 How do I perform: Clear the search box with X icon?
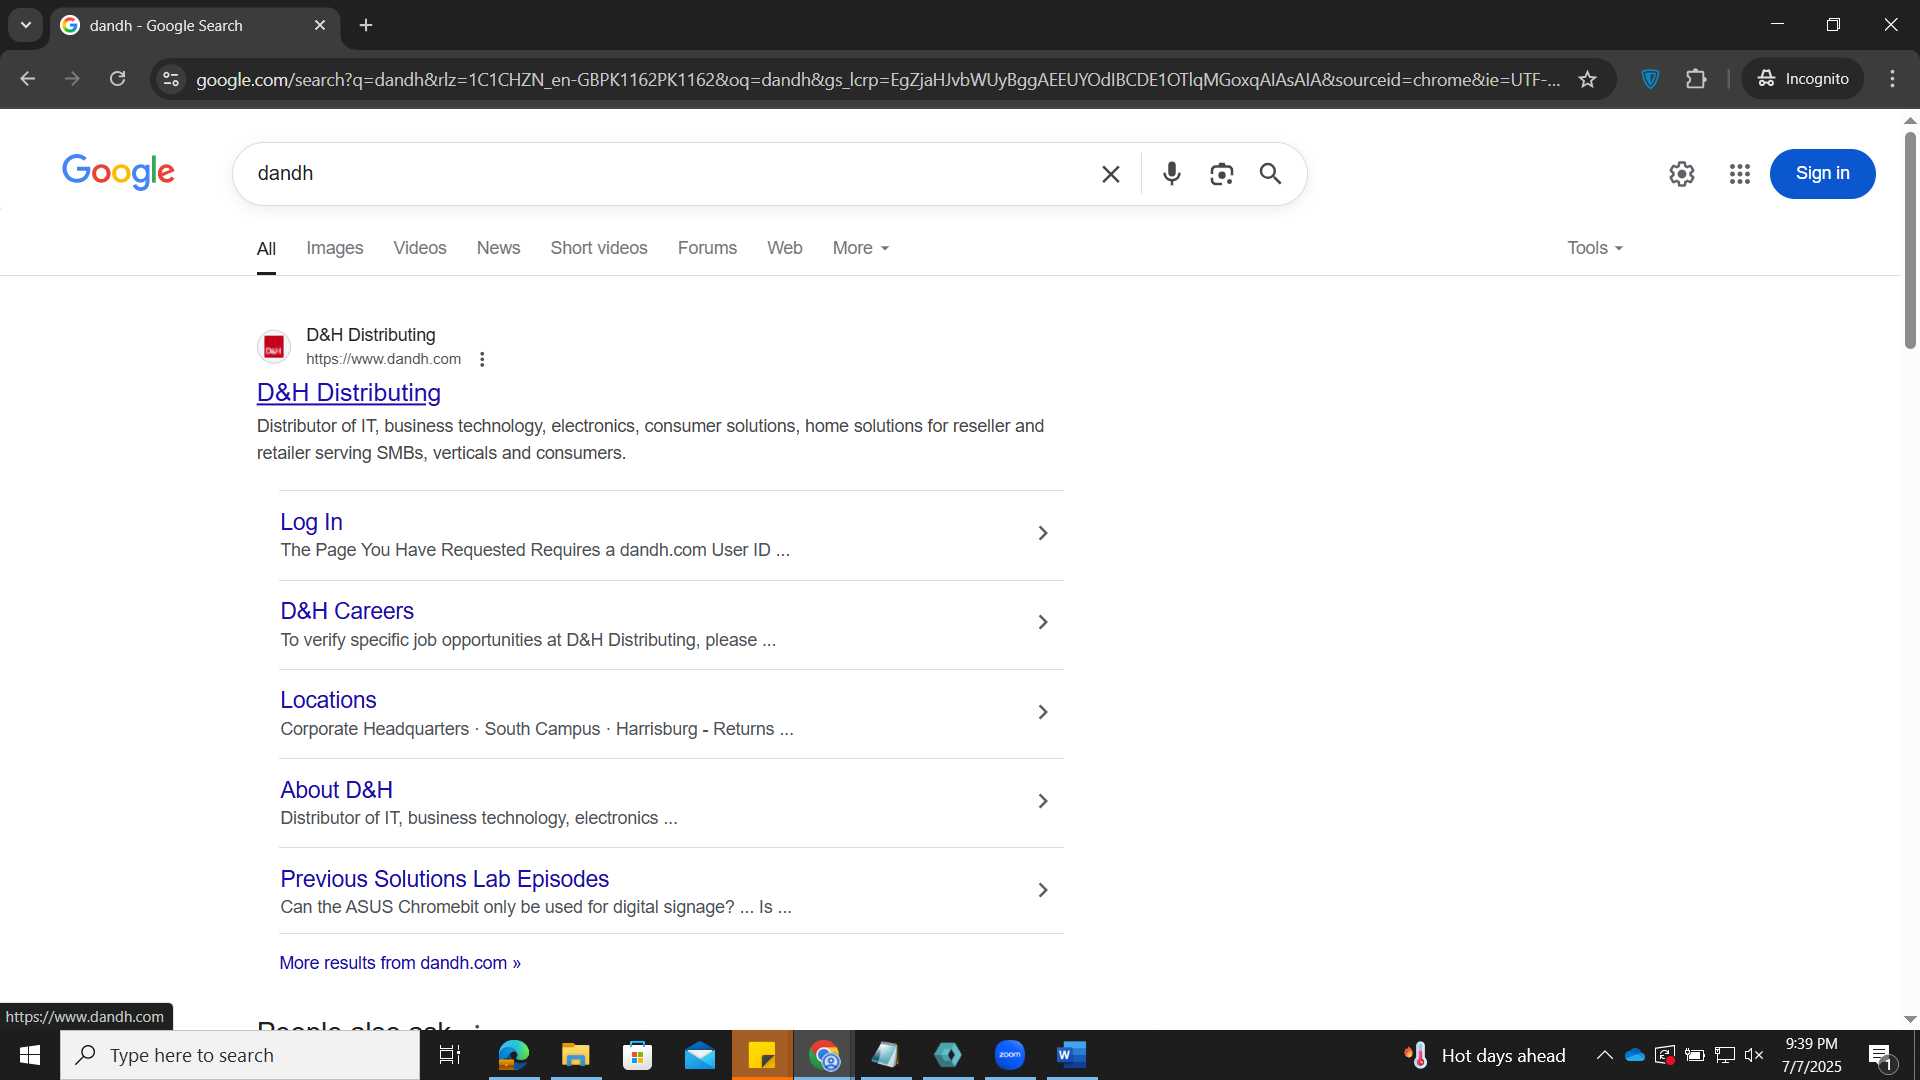[1110, 174]
